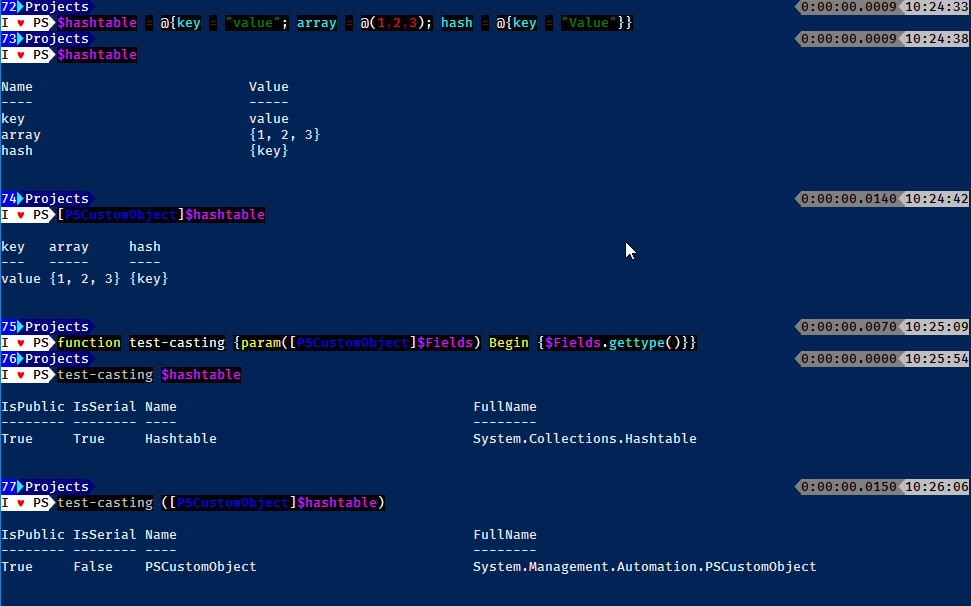Click the elapsed time 0:00:00.0000

pyautogui.click(x=848, y=358)
